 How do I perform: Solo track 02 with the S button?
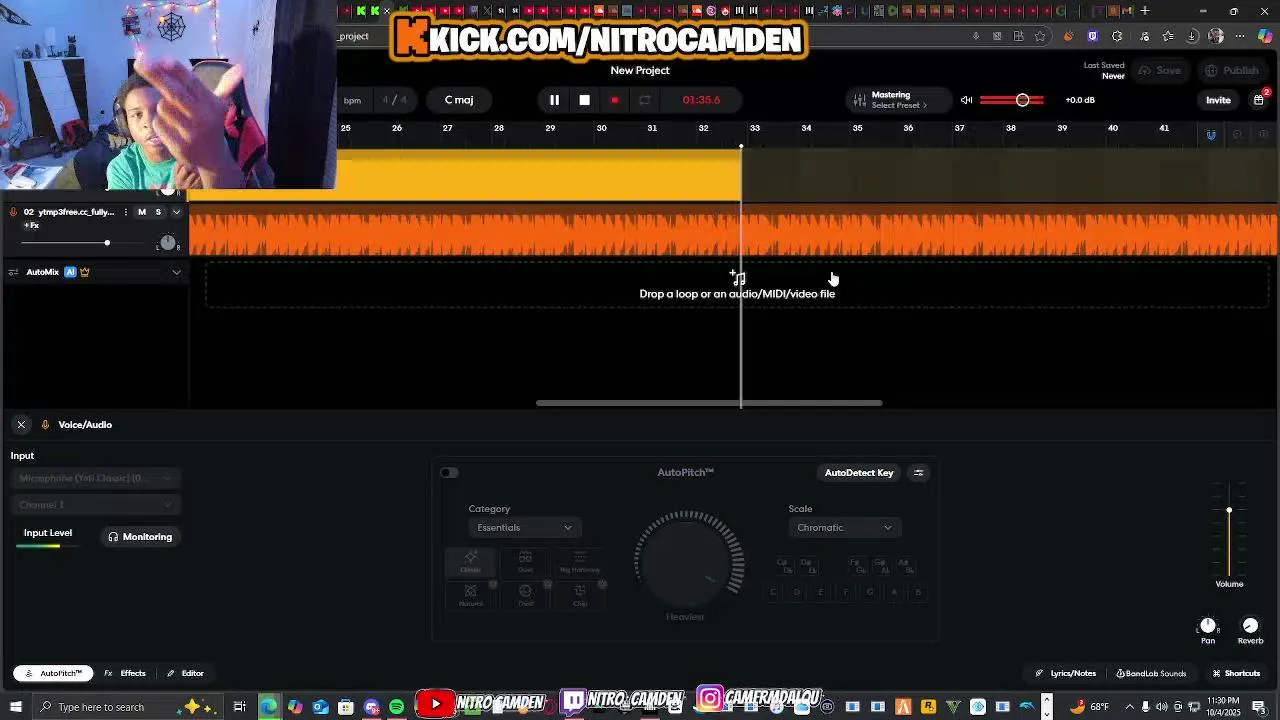[158, 212]
